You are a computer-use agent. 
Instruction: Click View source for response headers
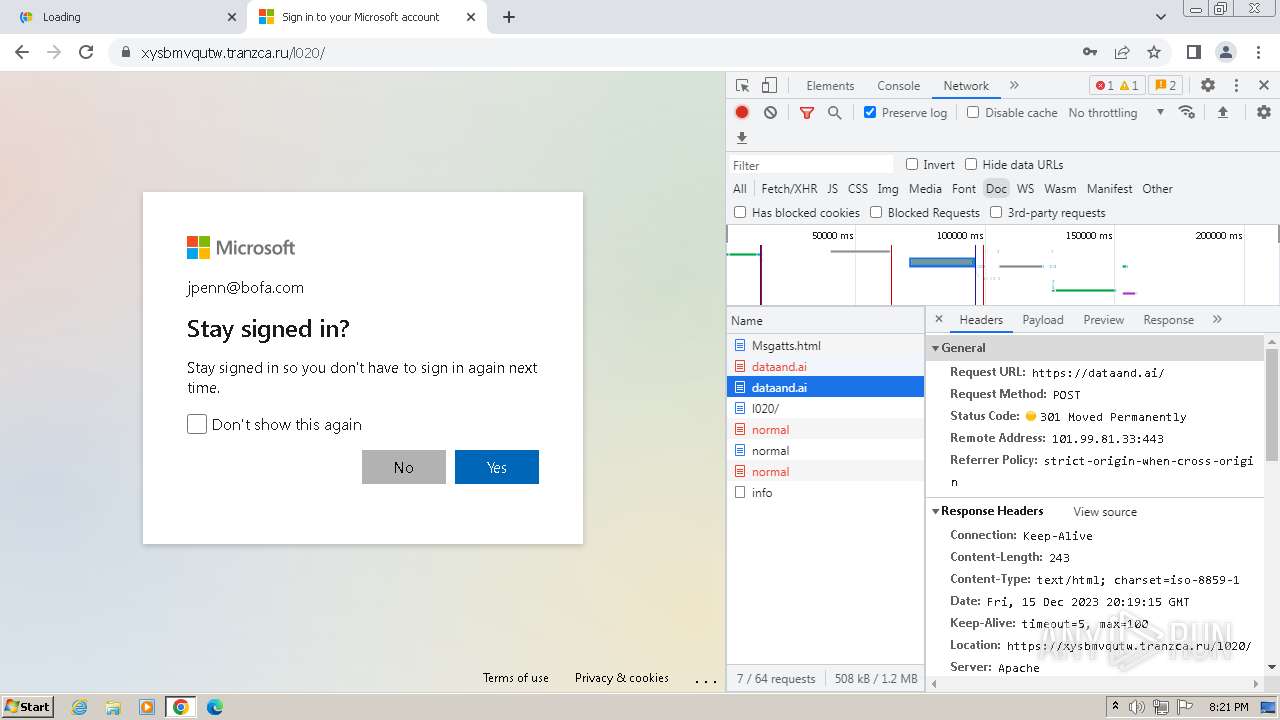pos(1105,512)
